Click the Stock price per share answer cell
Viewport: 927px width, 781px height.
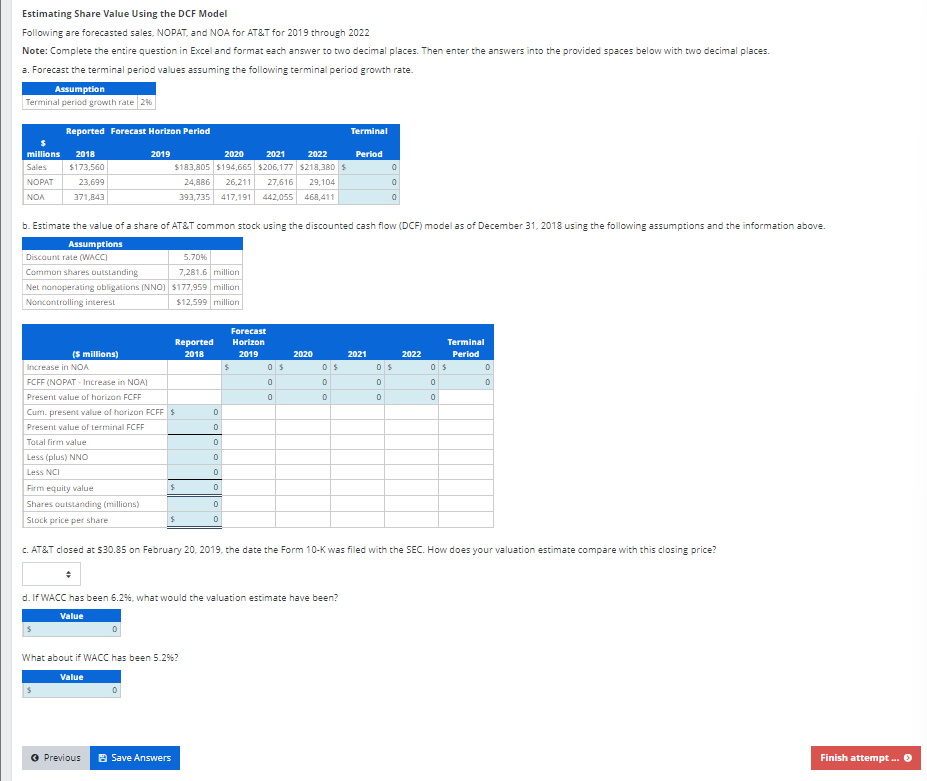(196, 519)
